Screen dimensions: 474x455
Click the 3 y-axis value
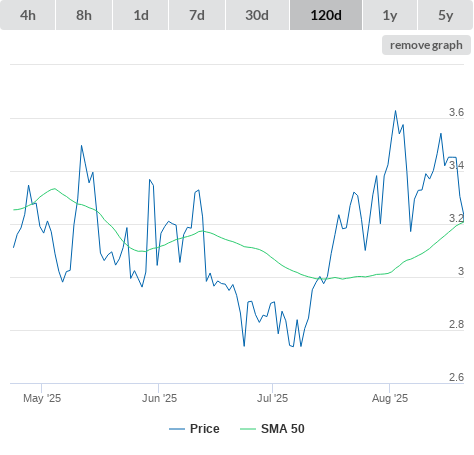coord(461,271)
